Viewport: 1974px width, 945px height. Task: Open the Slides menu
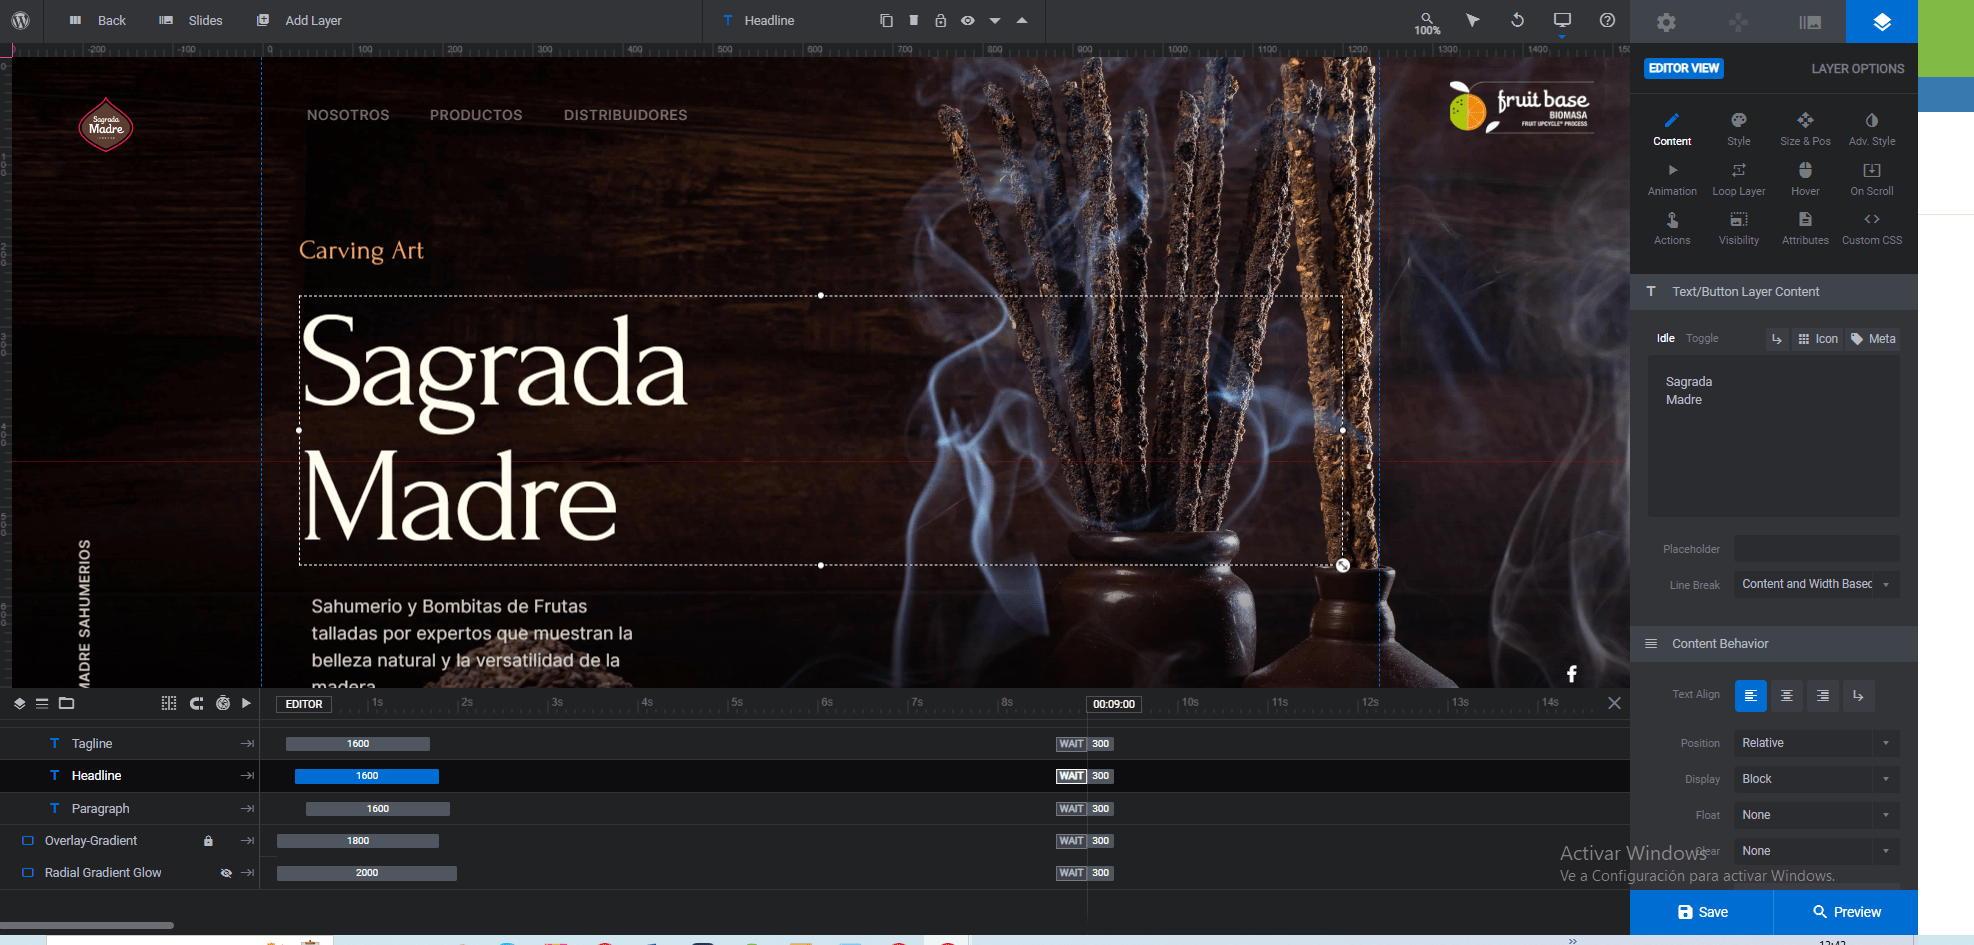click(191, 20)
